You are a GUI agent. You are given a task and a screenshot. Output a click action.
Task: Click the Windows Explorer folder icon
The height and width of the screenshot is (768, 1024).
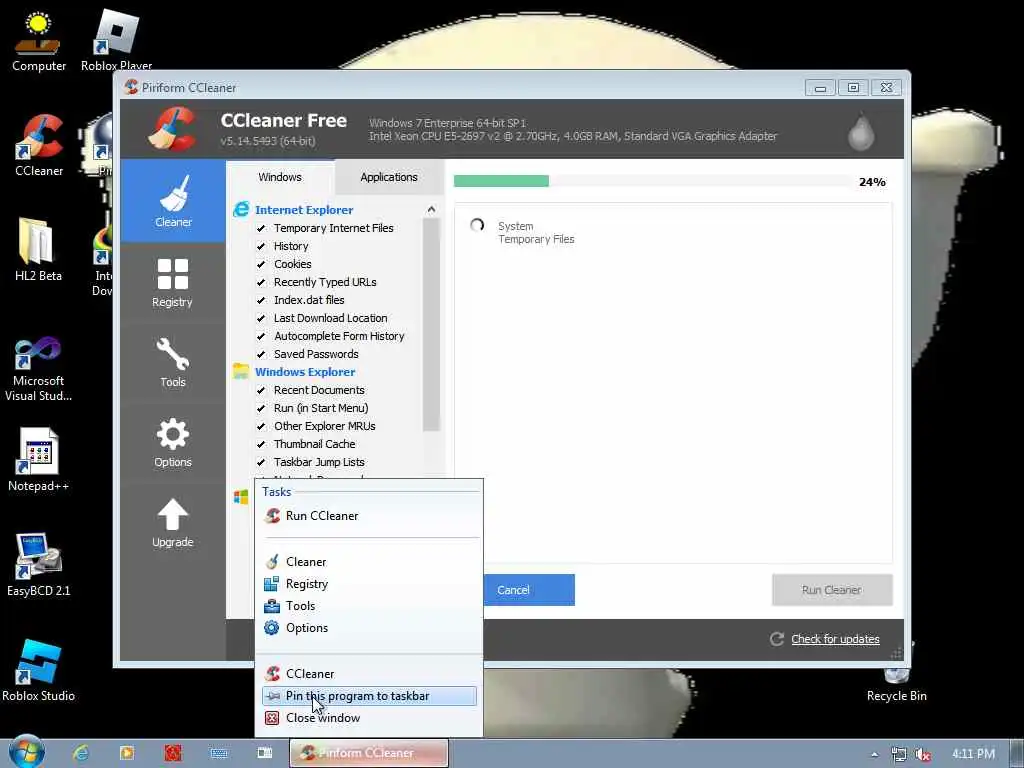pos(241,372)
